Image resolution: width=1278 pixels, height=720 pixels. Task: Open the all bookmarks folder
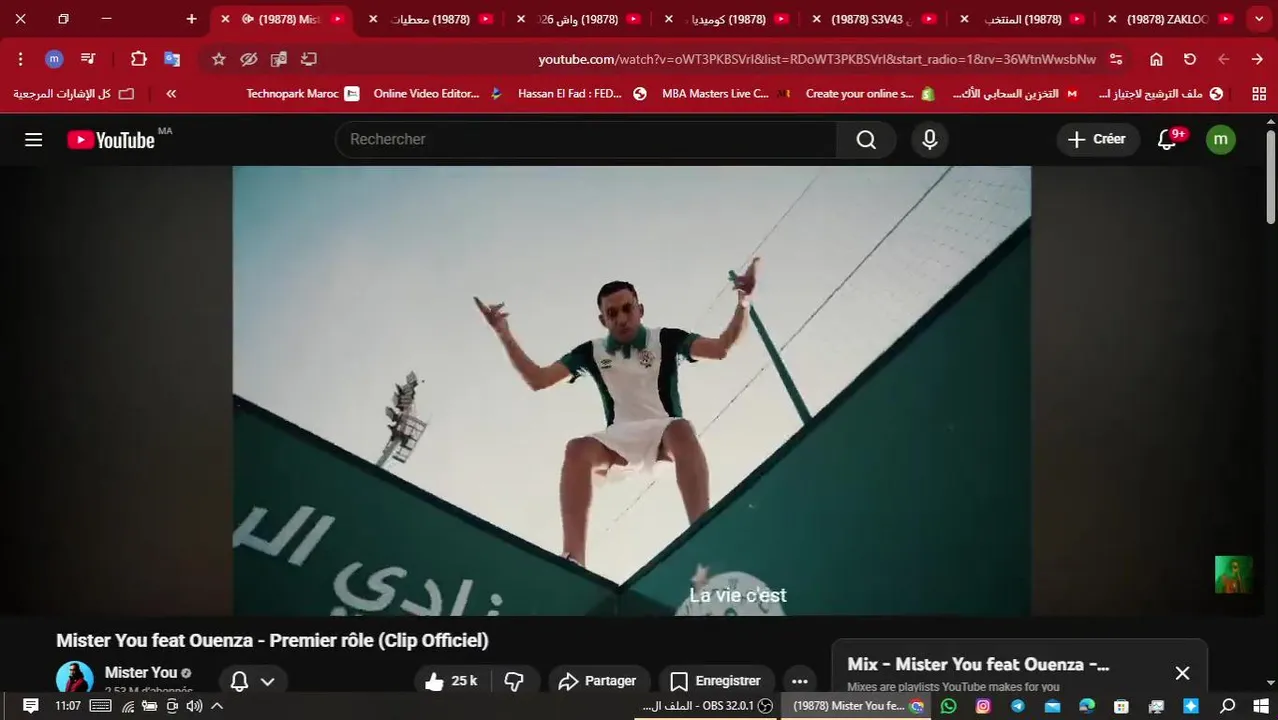74,93
